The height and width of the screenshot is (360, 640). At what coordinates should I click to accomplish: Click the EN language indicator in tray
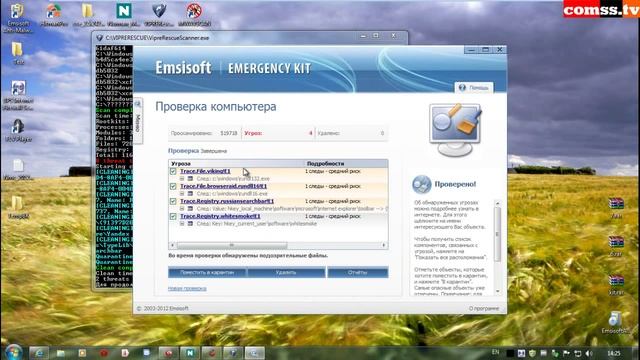[495, 352]
